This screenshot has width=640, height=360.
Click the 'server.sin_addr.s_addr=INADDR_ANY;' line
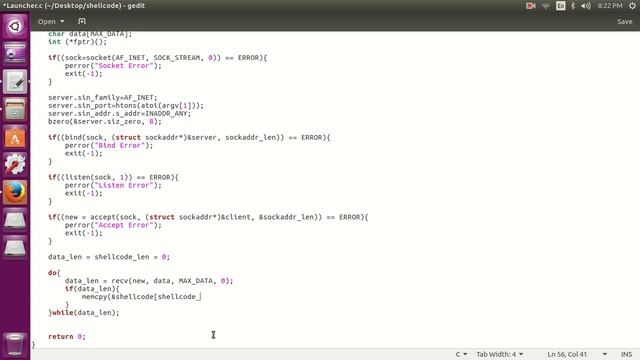[x=119, y=113]
